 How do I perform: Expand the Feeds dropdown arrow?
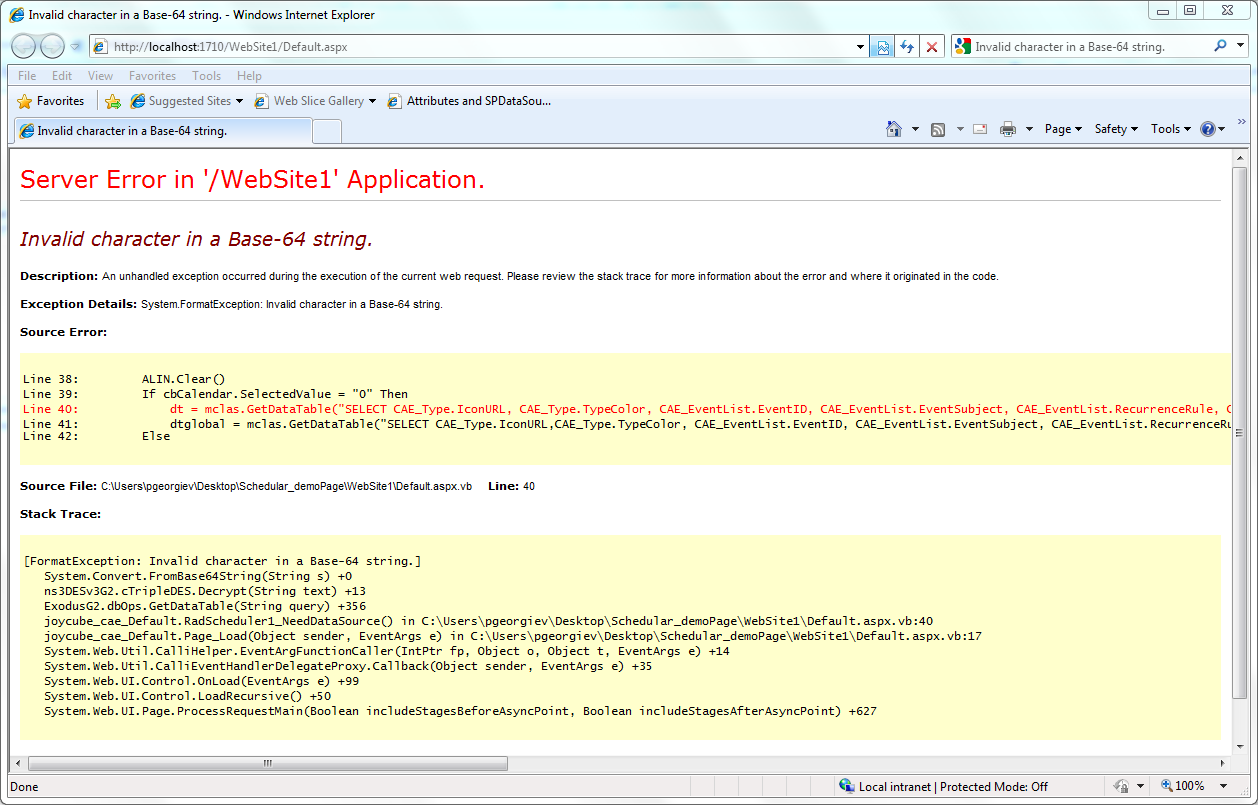point(960,129)
